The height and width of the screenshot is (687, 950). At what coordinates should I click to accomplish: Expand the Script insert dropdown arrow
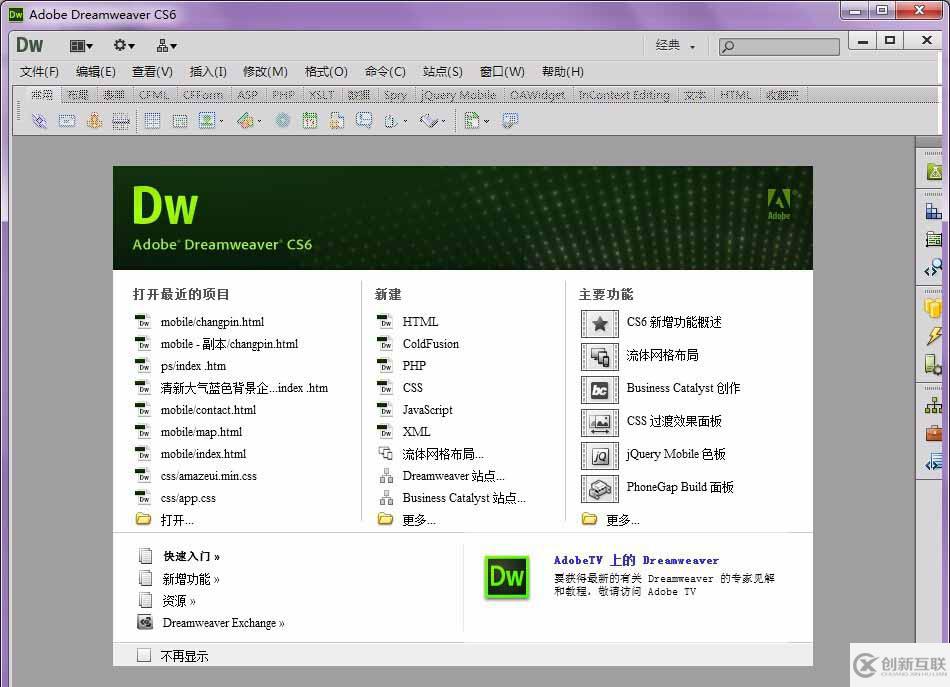[443, 122]
